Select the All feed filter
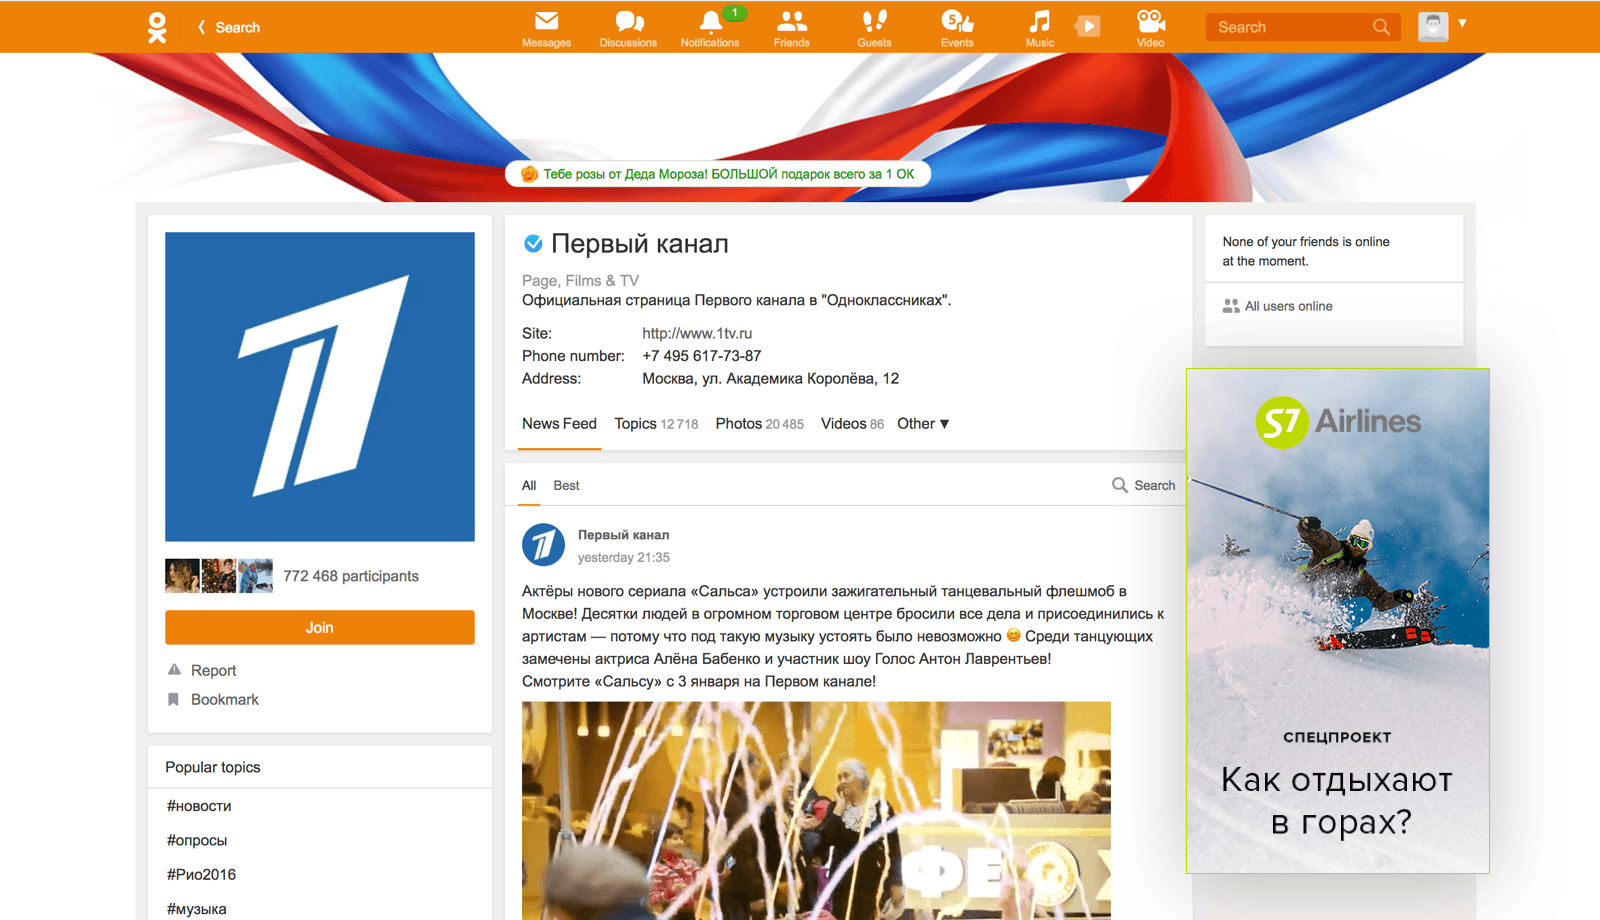The height and width of the screenshot is (920, 1600). [529, 485]
